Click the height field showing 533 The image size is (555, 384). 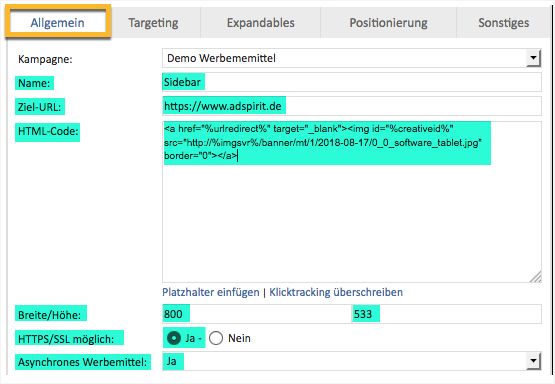tap(447, 314)
